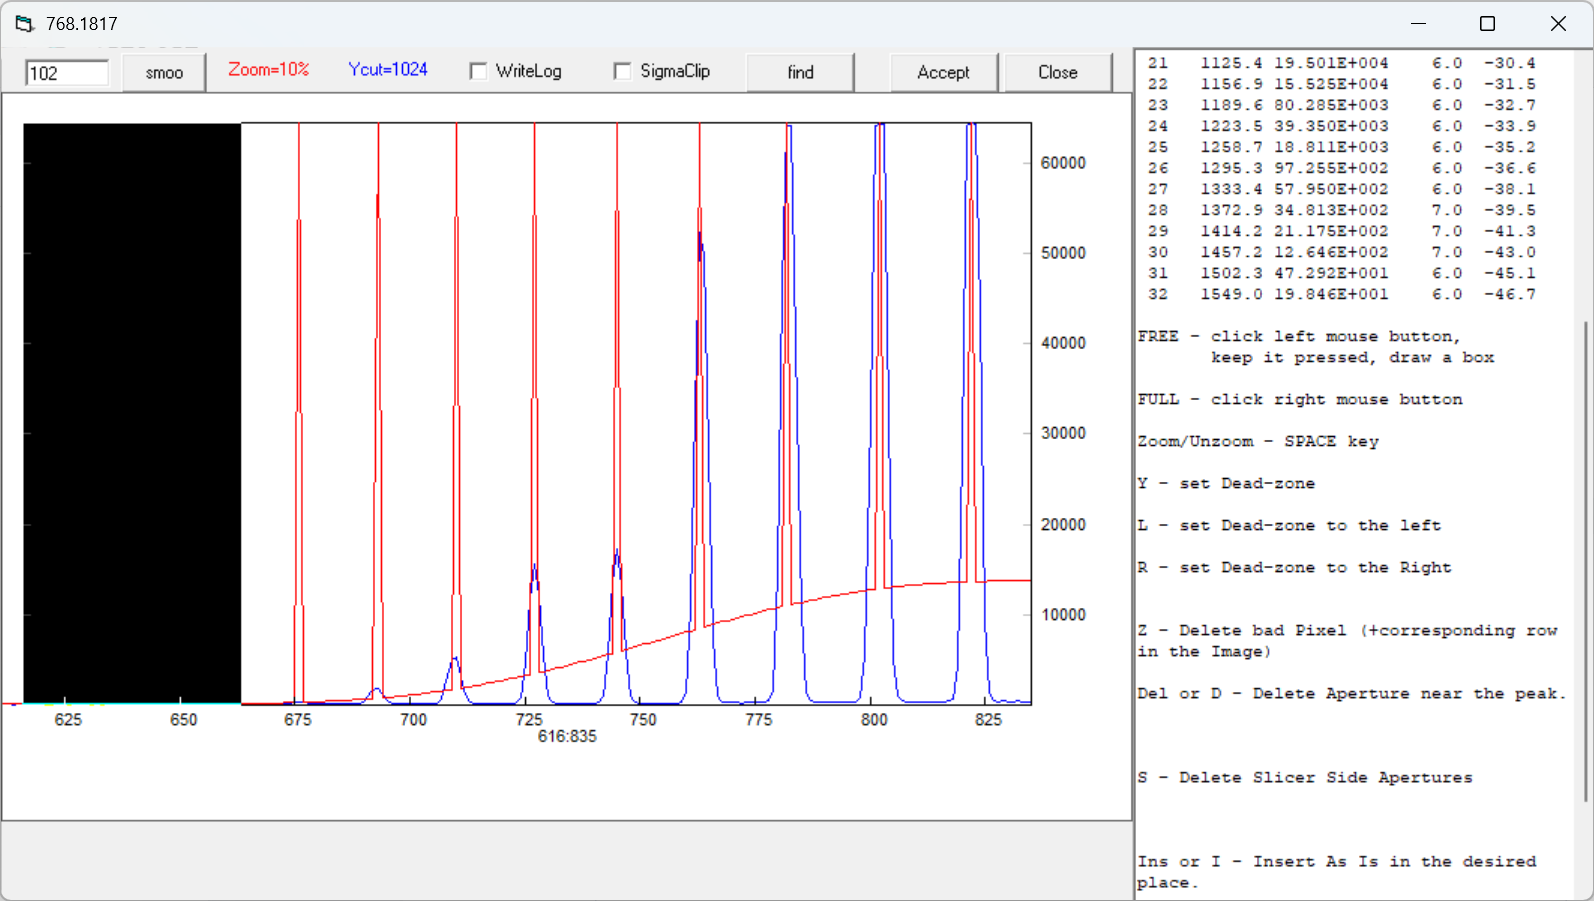Focus the smoothing value field showing 102
The width and height of the screenshot is (1594, 901).
pos(67,73)
